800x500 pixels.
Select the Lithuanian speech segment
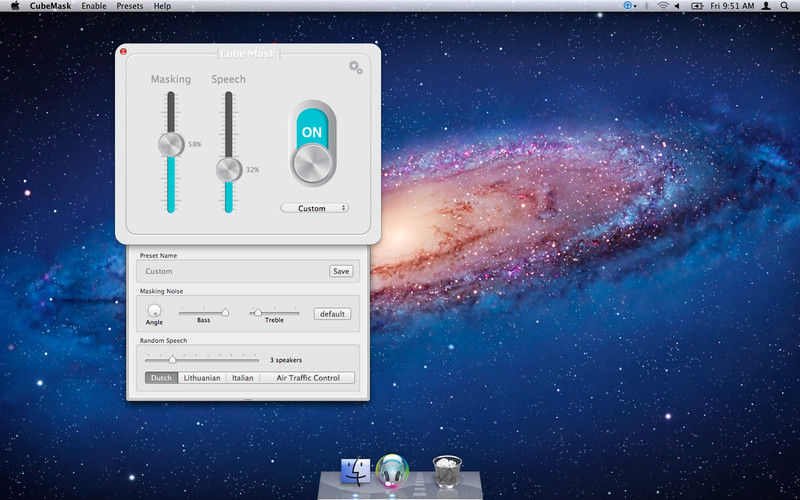tap(202, 378)
